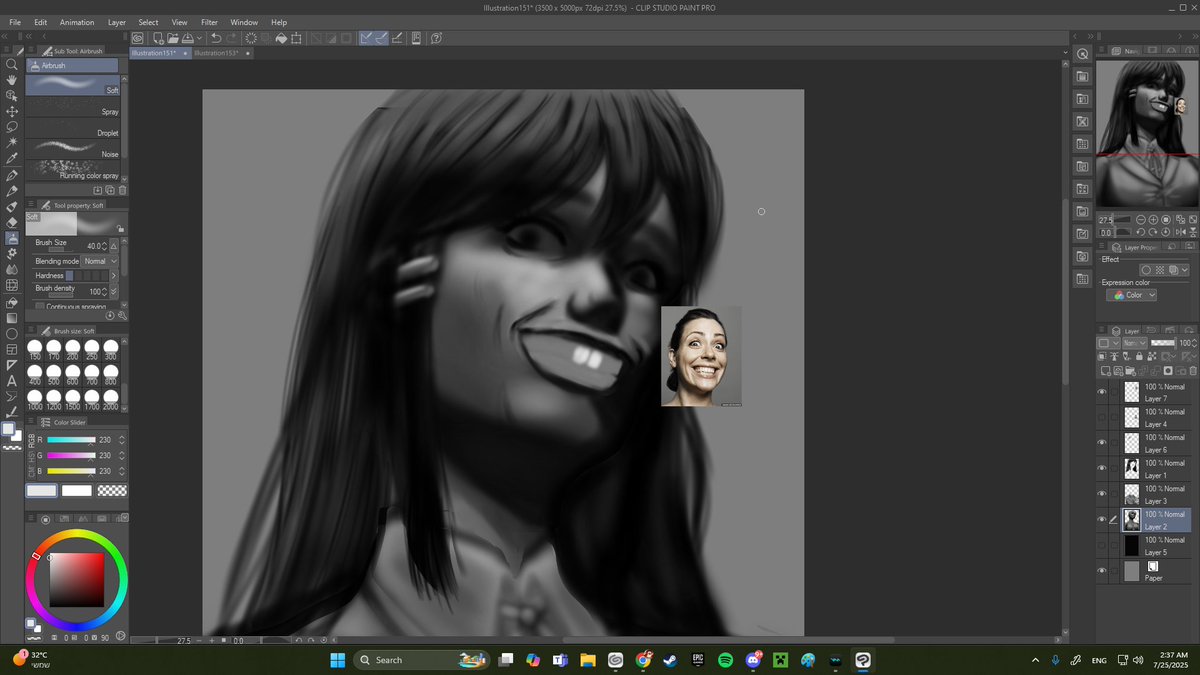Select the Eyedropper tool

(x=12, y=159)
